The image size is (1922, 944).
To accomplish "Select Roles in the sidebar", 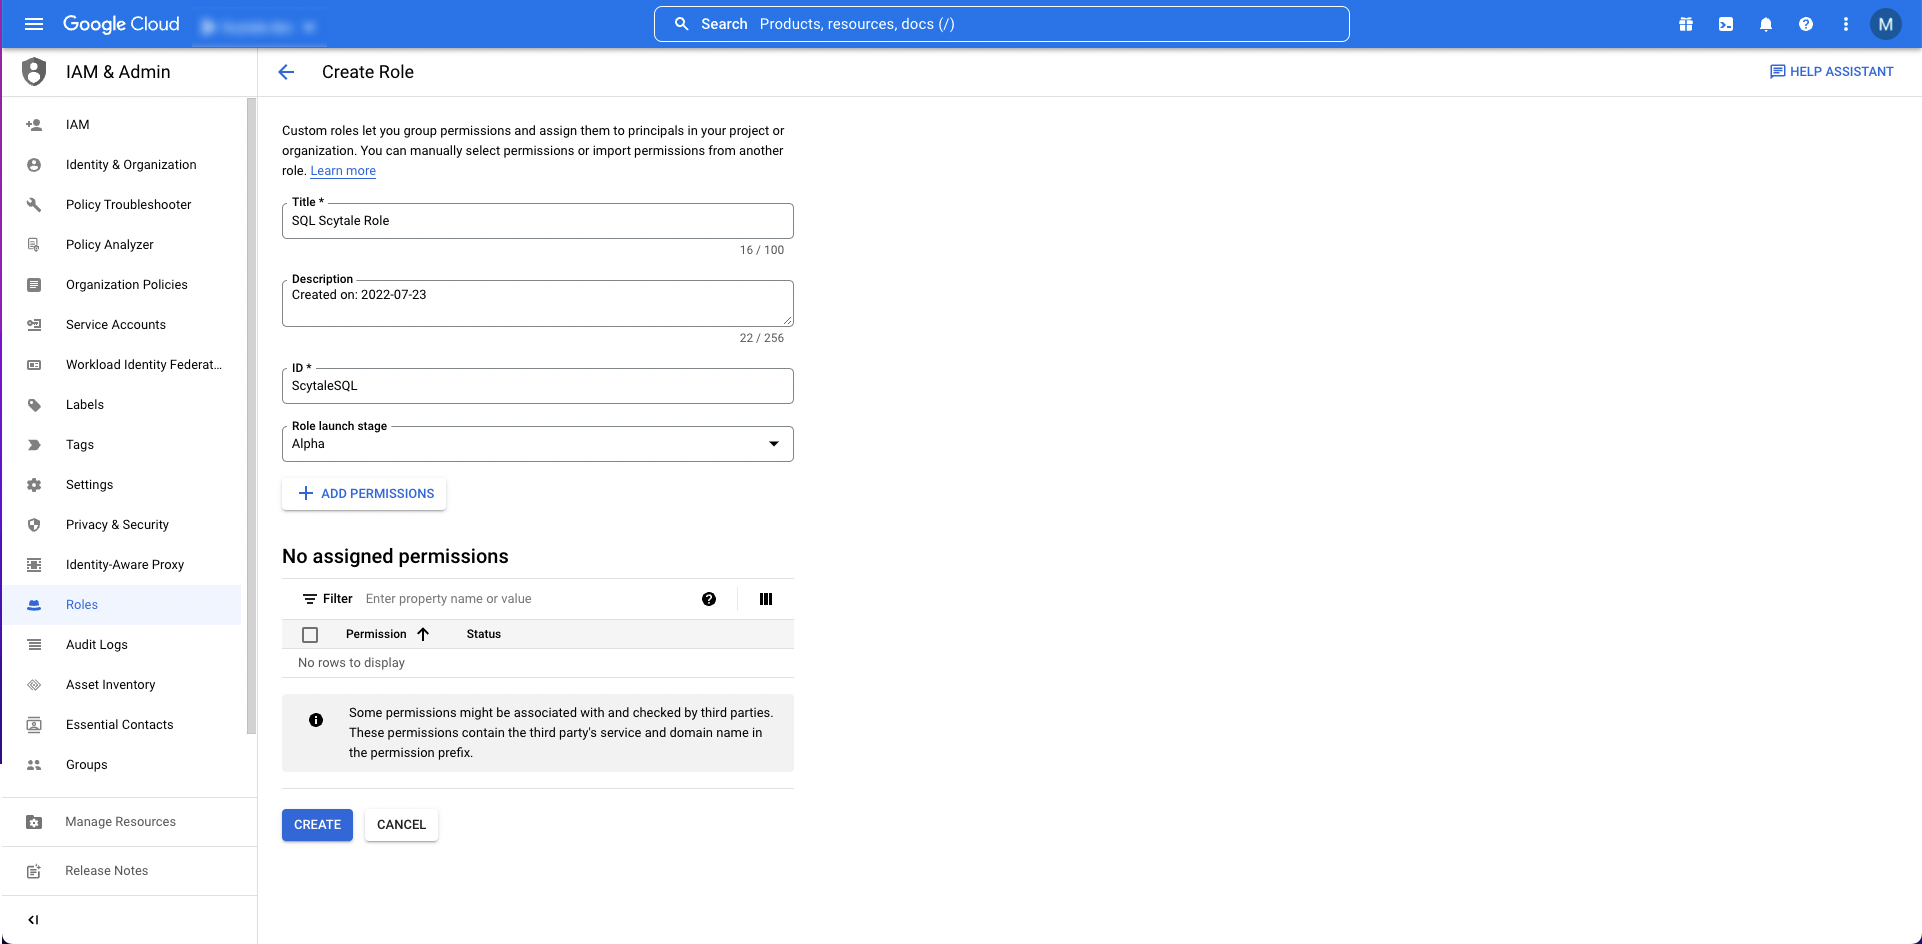I will [121, 605].
